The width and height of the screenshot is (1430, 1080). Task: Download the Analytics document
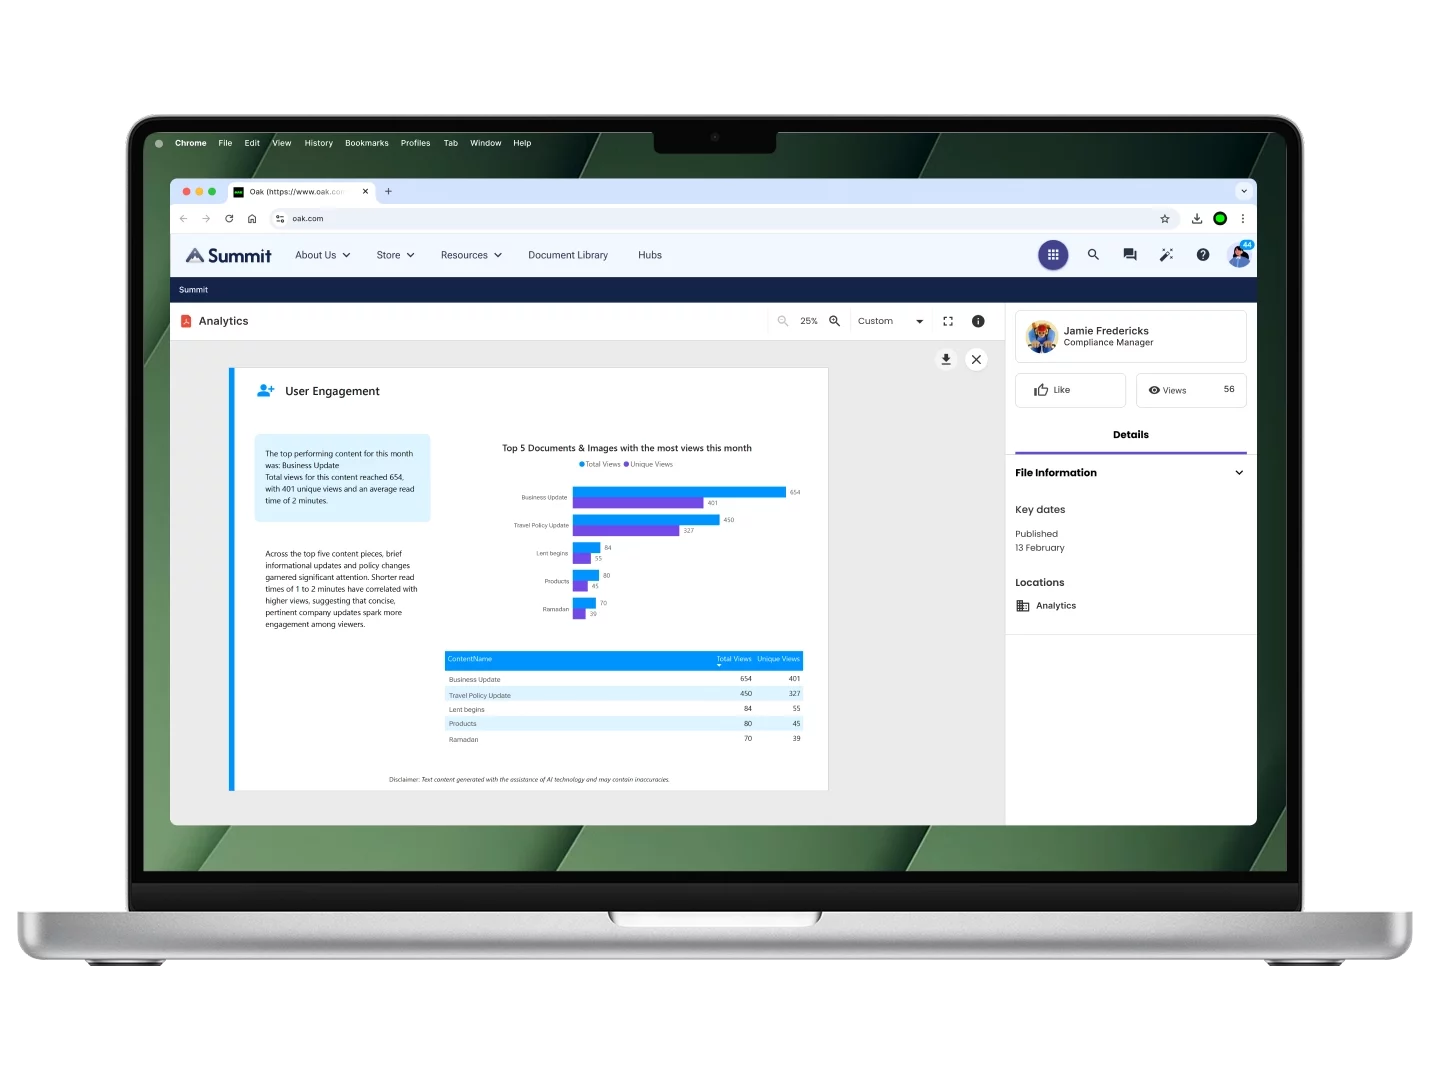(x=946, y=359)
